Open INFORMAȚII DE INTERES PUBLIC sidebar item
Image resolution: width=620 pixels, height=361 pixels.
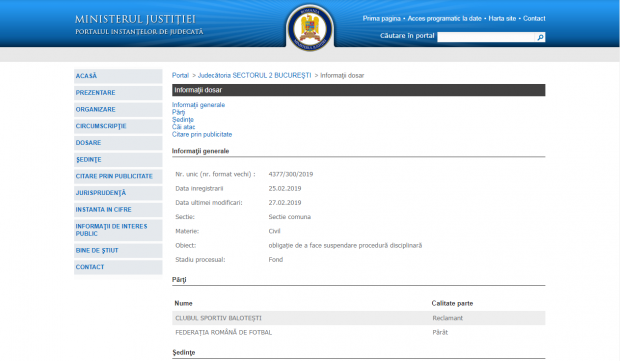(x=118, y=230)
